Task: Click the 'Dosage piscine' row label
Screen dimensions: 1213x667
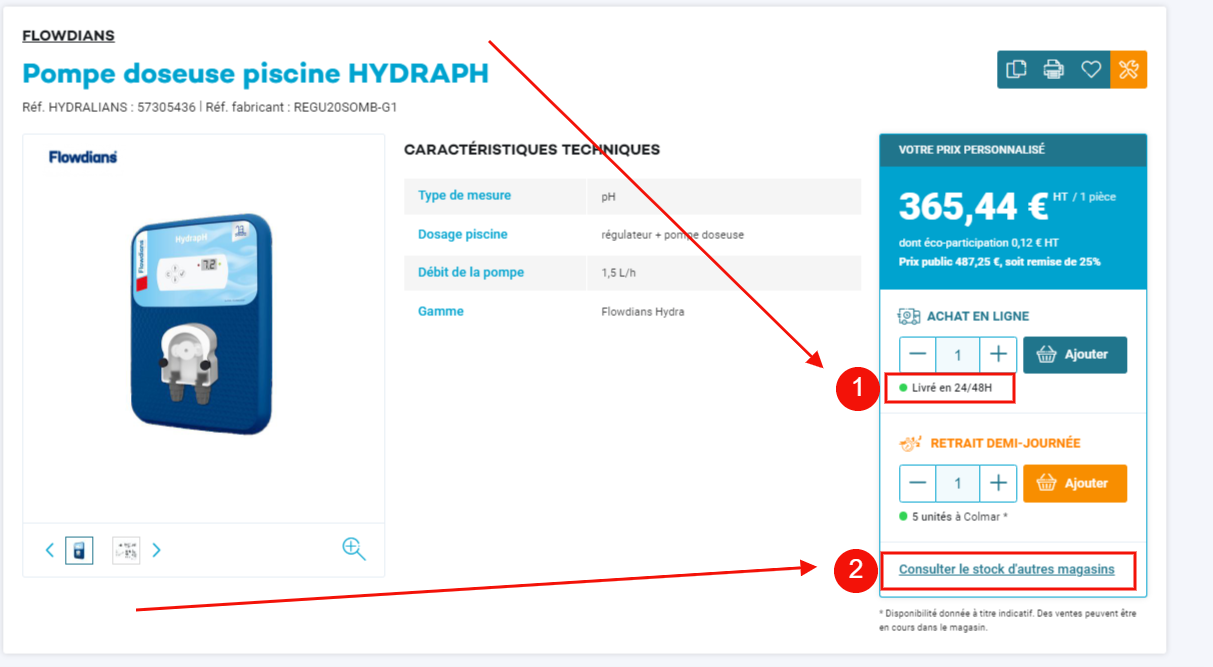Action: pyautogui.click(x=462, y=234)
